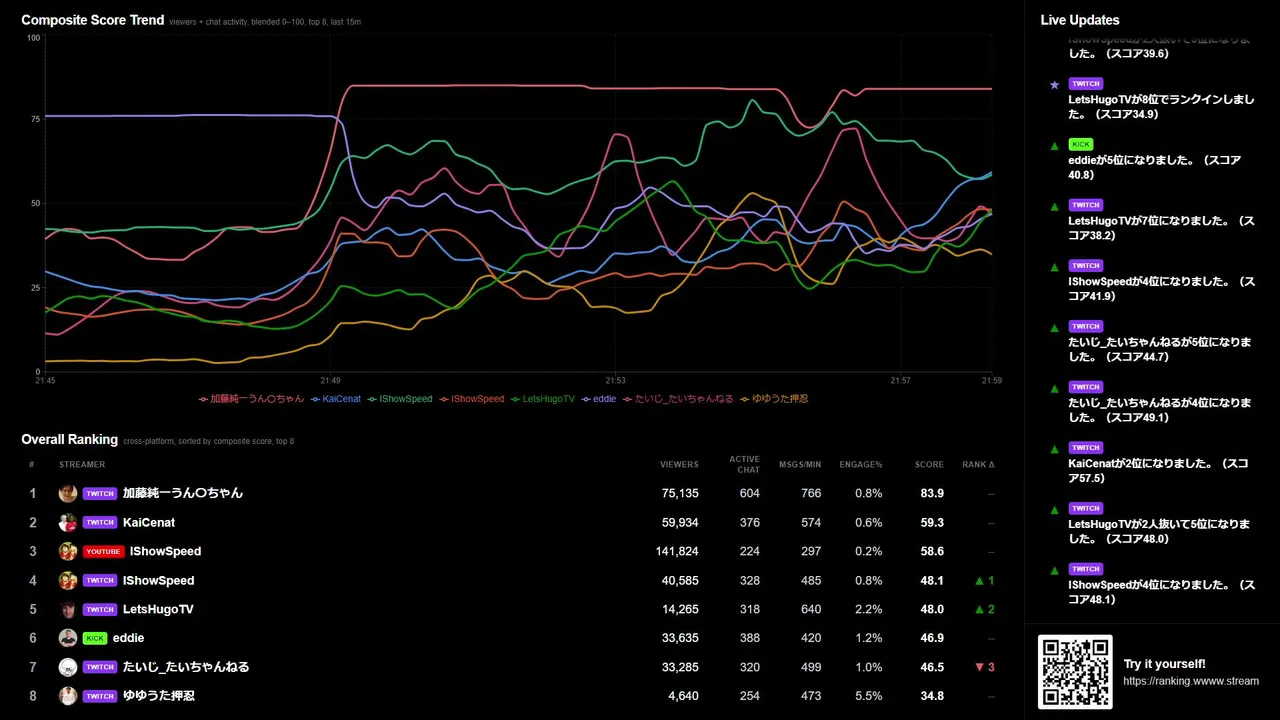Click the 83.9 score value
This screenshot has height=720, width=1280.
932,493
